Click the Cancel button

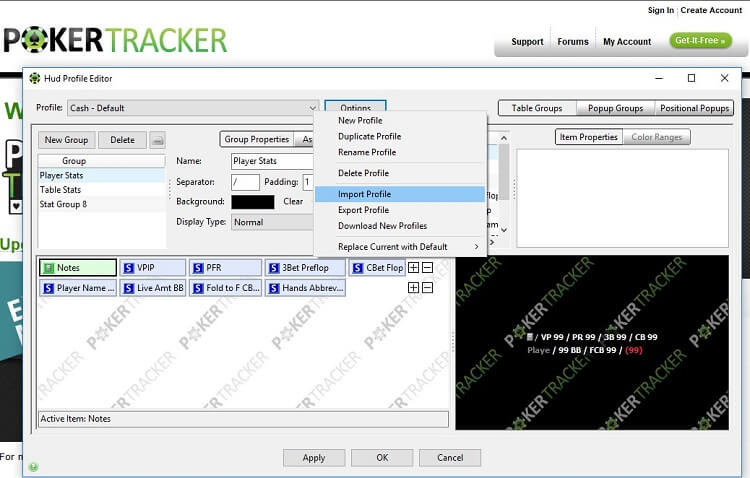450,457
